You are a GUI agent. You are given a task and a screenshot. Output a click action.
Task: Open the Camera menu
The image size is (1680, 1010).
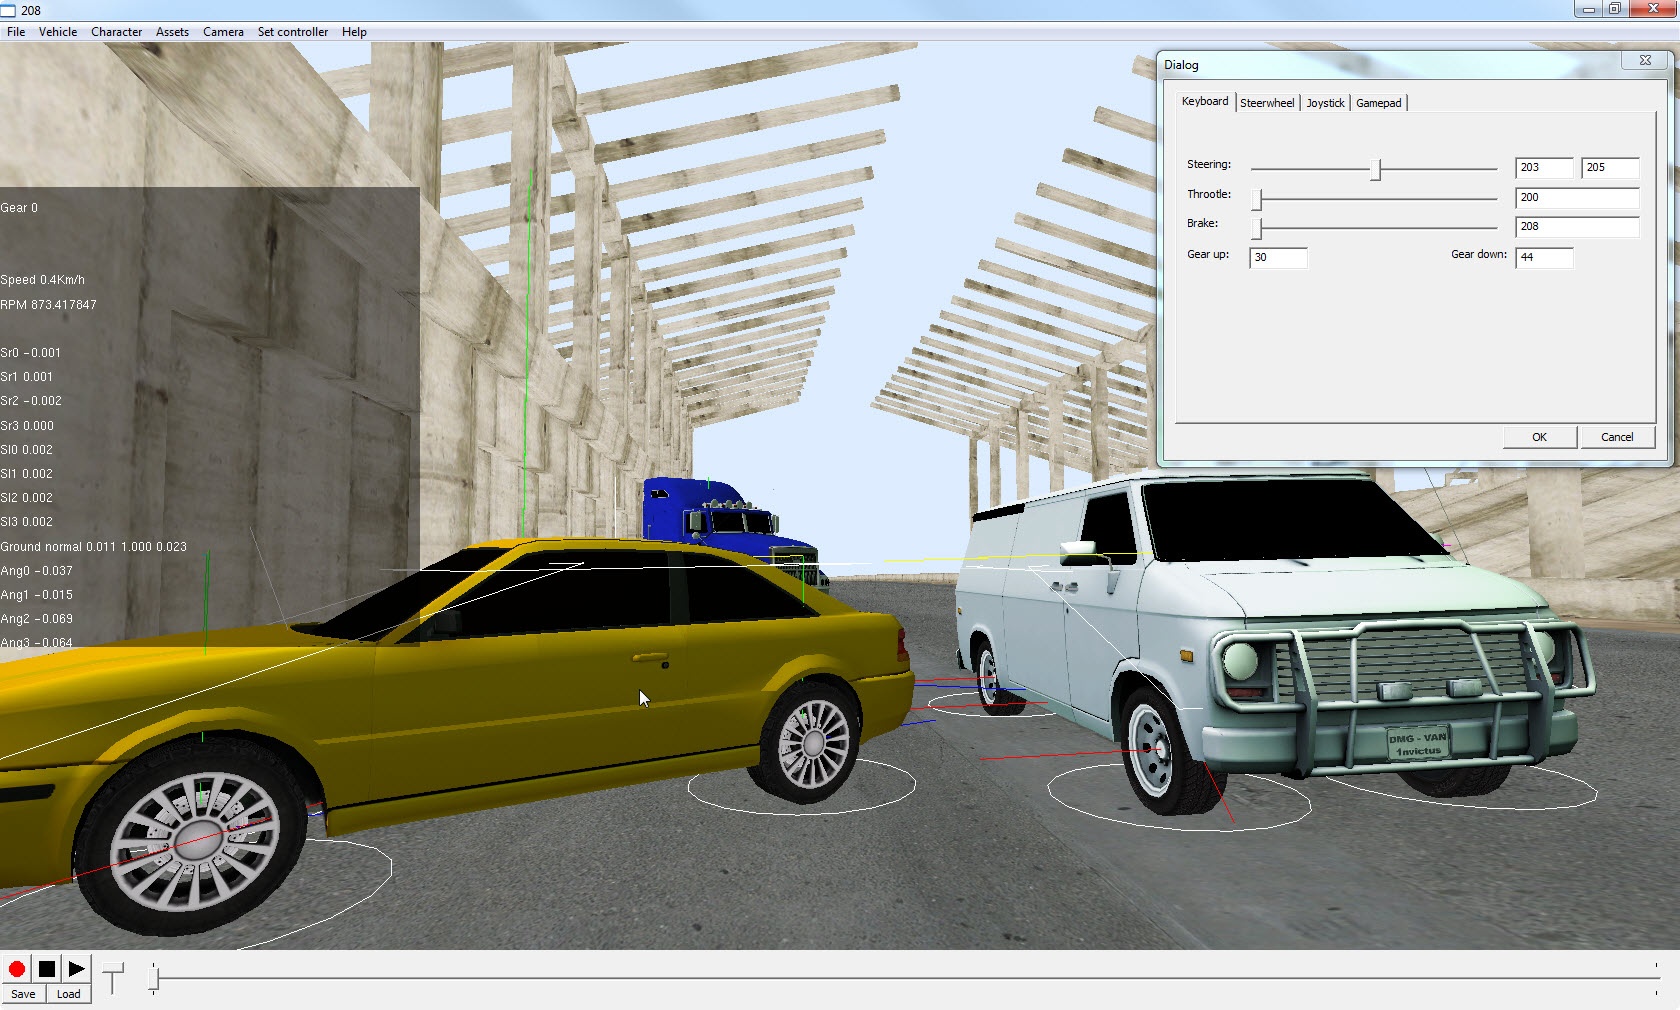click(223, 32)
